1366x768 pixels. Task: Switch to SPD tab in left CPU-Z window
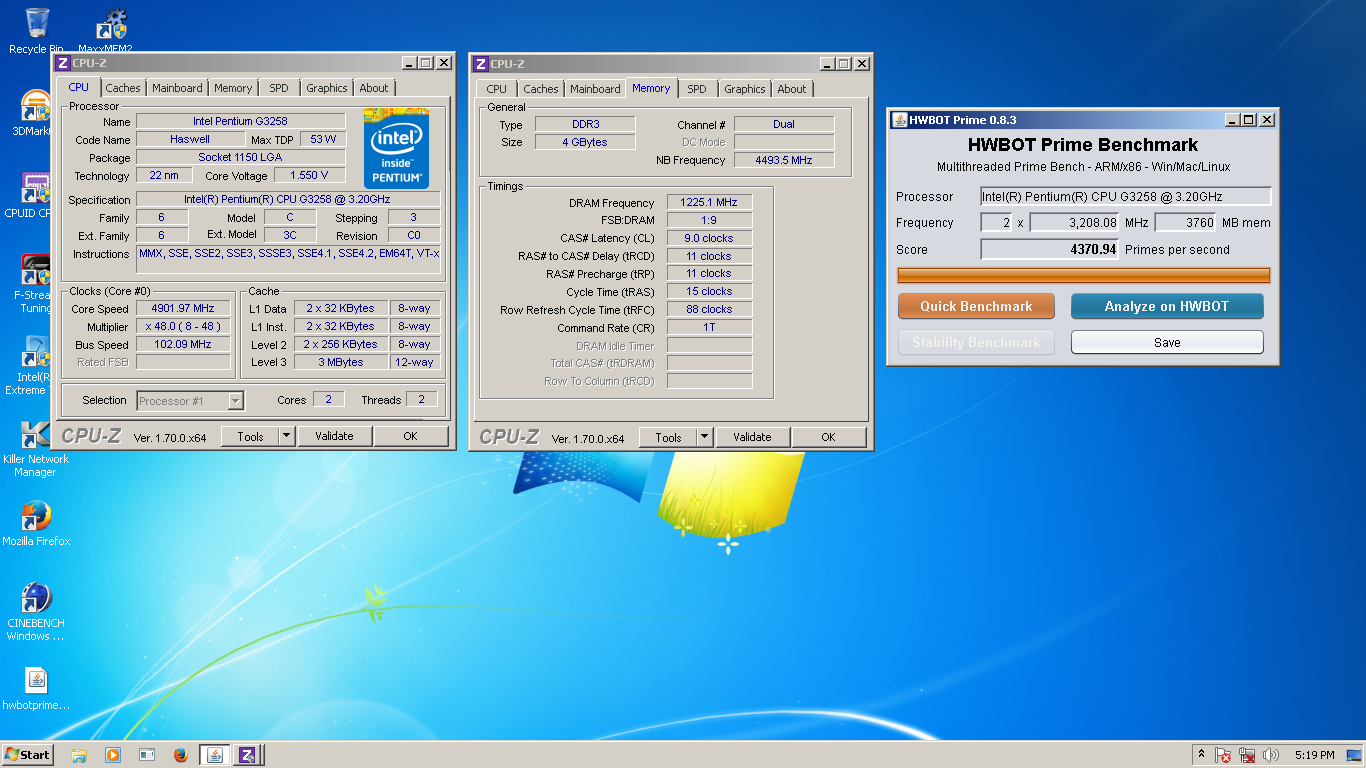(x=279, y=88)
